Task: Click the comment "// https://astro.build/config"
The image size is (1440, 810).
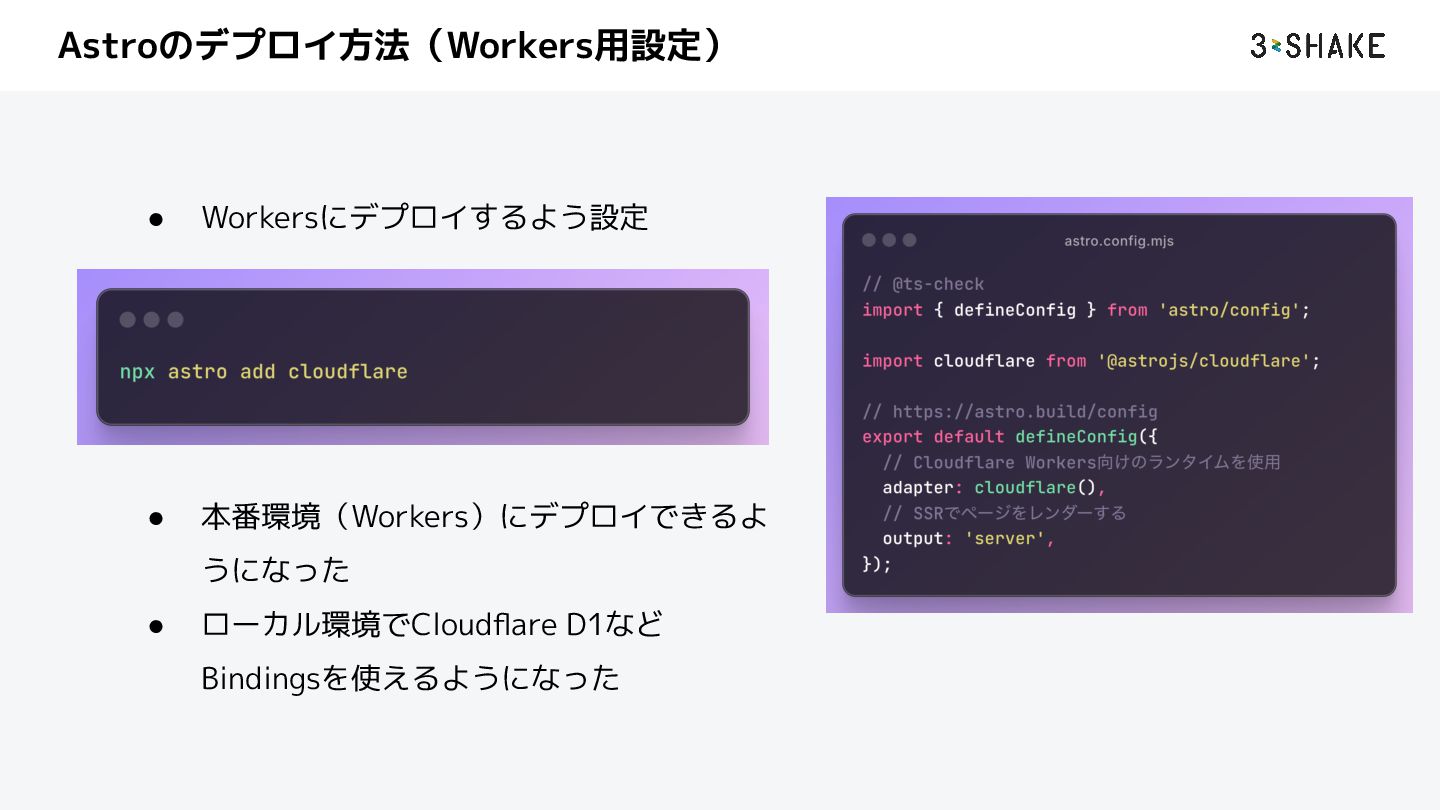Action: coord(1010,411)
